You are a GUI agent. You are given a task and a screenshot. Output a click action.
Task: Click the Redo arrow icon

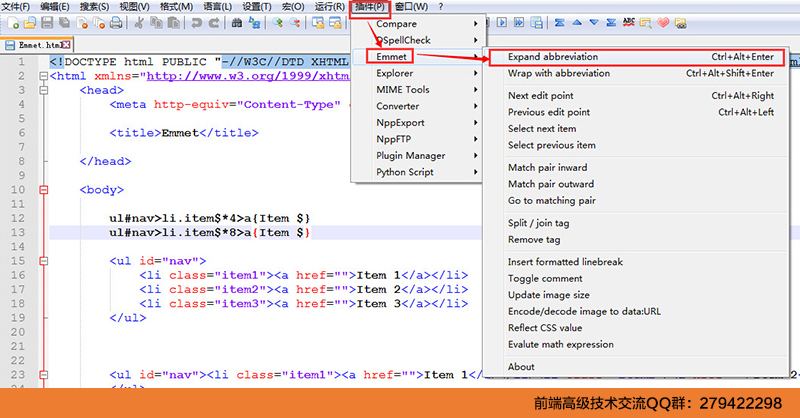214,23
